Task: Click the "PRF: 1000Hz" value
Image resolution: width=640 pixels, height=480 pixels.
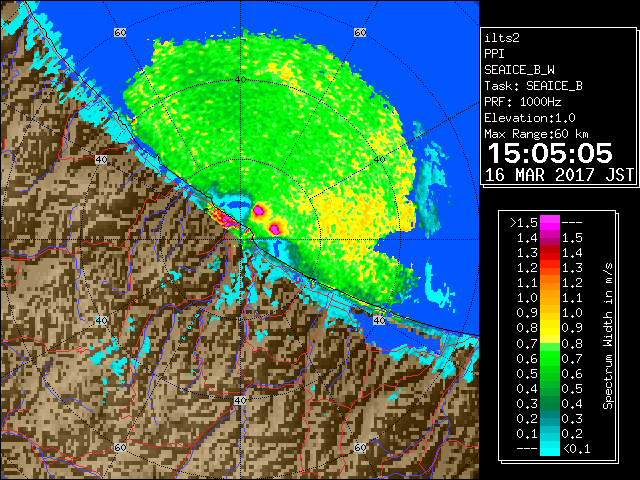Action: (523, 102)
